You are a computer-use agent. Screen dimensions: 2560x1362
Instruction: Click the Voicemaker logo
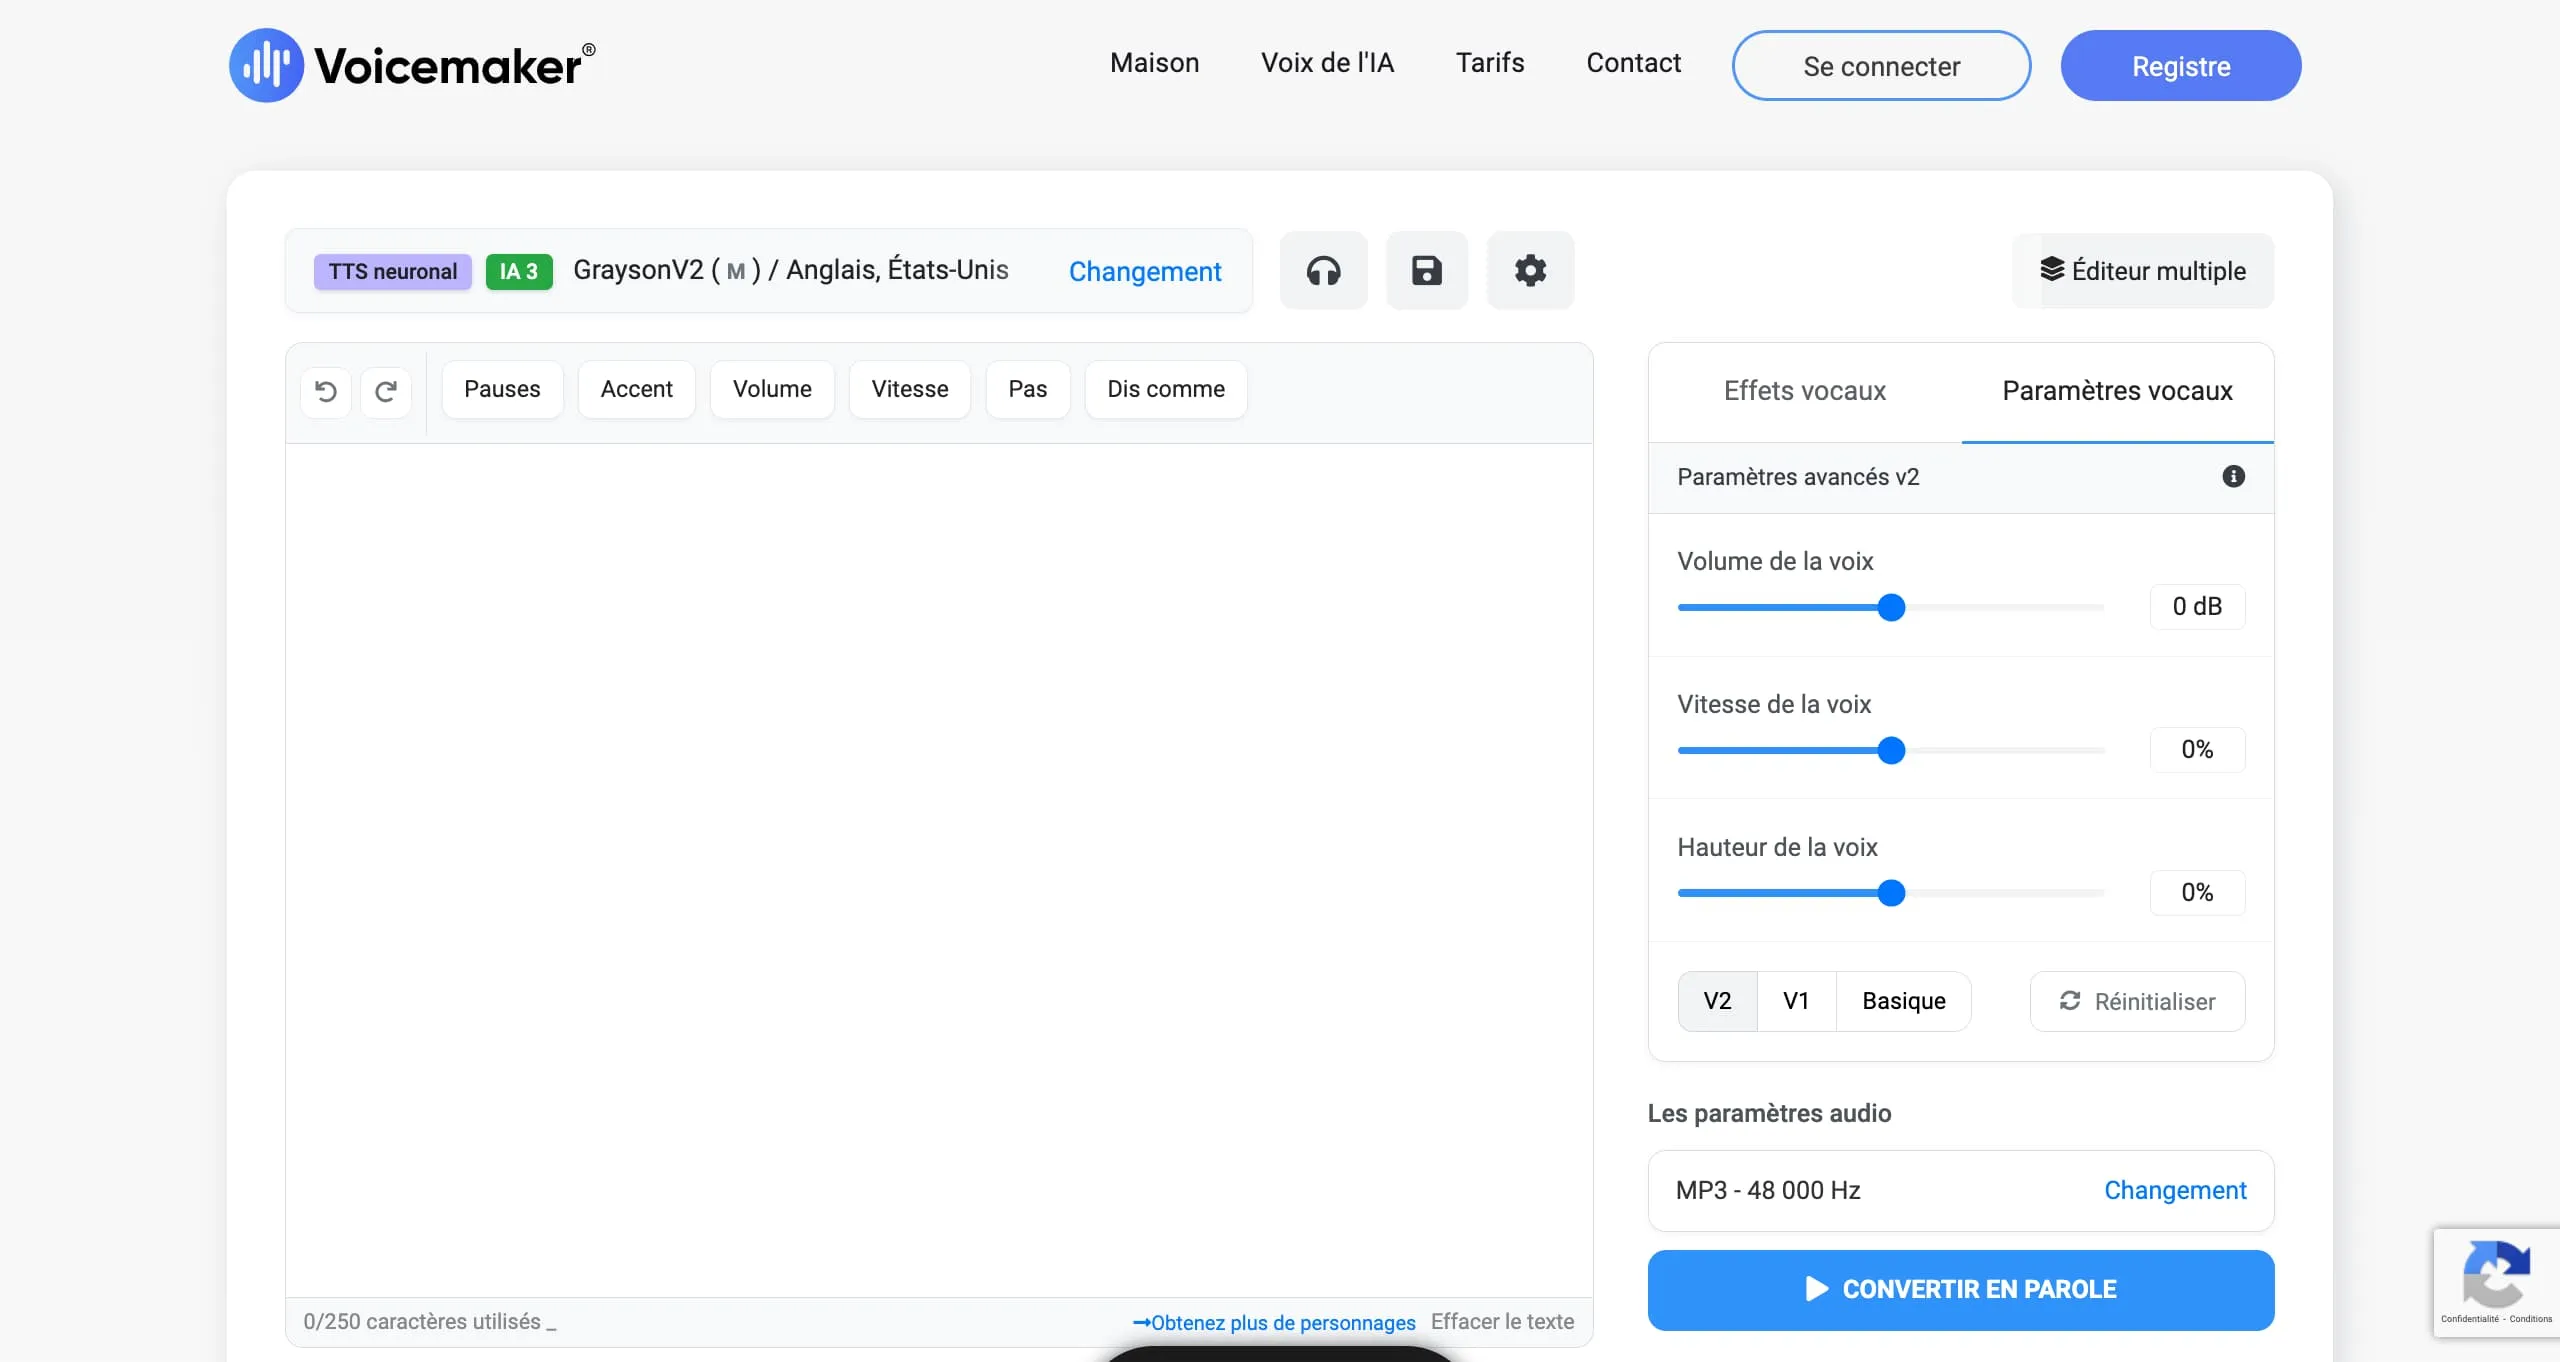(x=409, y=64)
